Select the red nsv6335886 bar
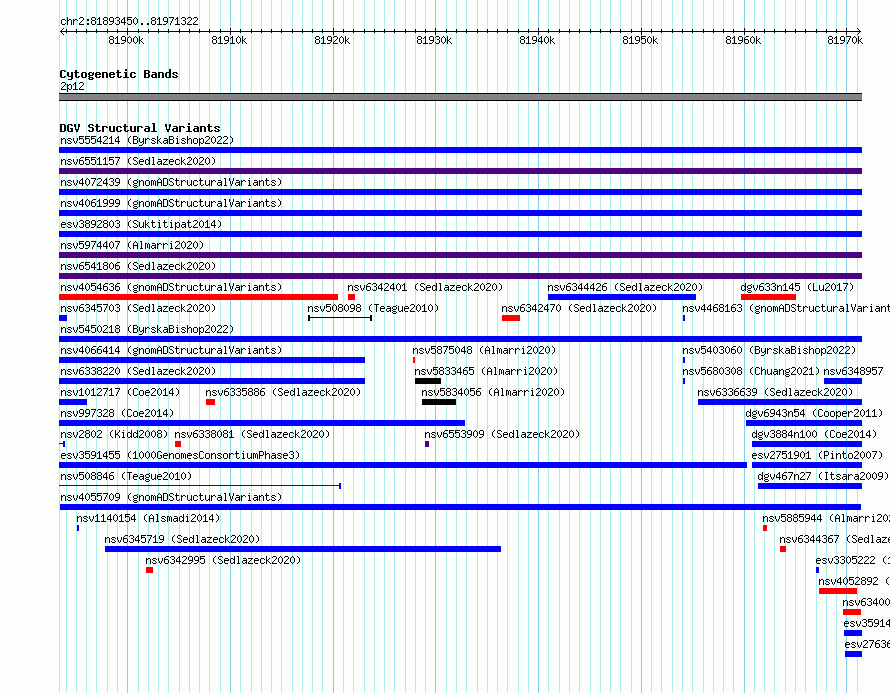This screenshot has height=693, width=890. pos(211,402)
